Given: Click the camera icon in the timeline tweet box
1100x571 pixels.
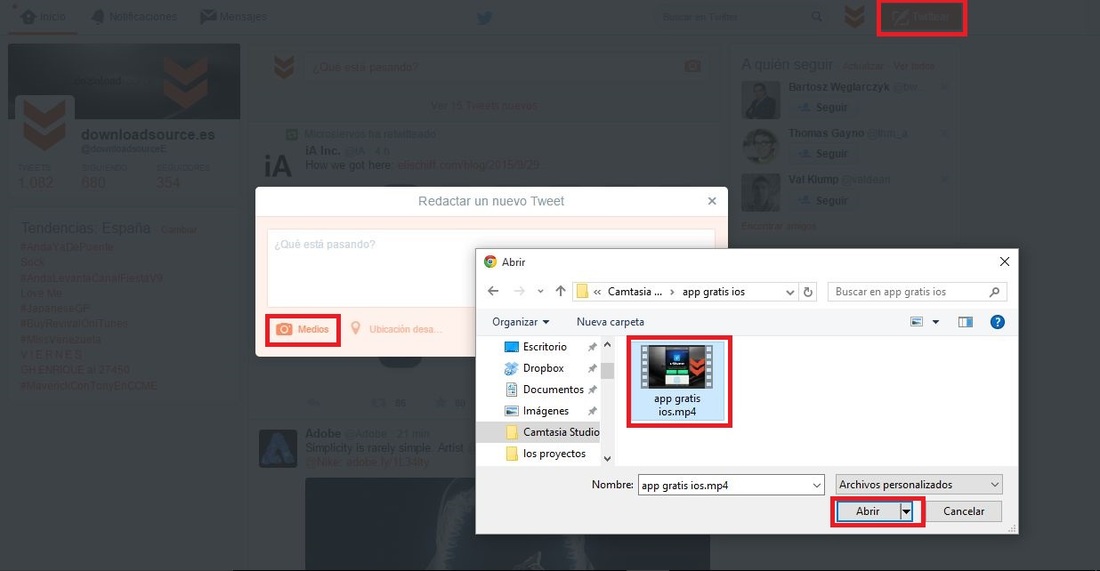Looking at the screenshot, I should coord(692,67).
